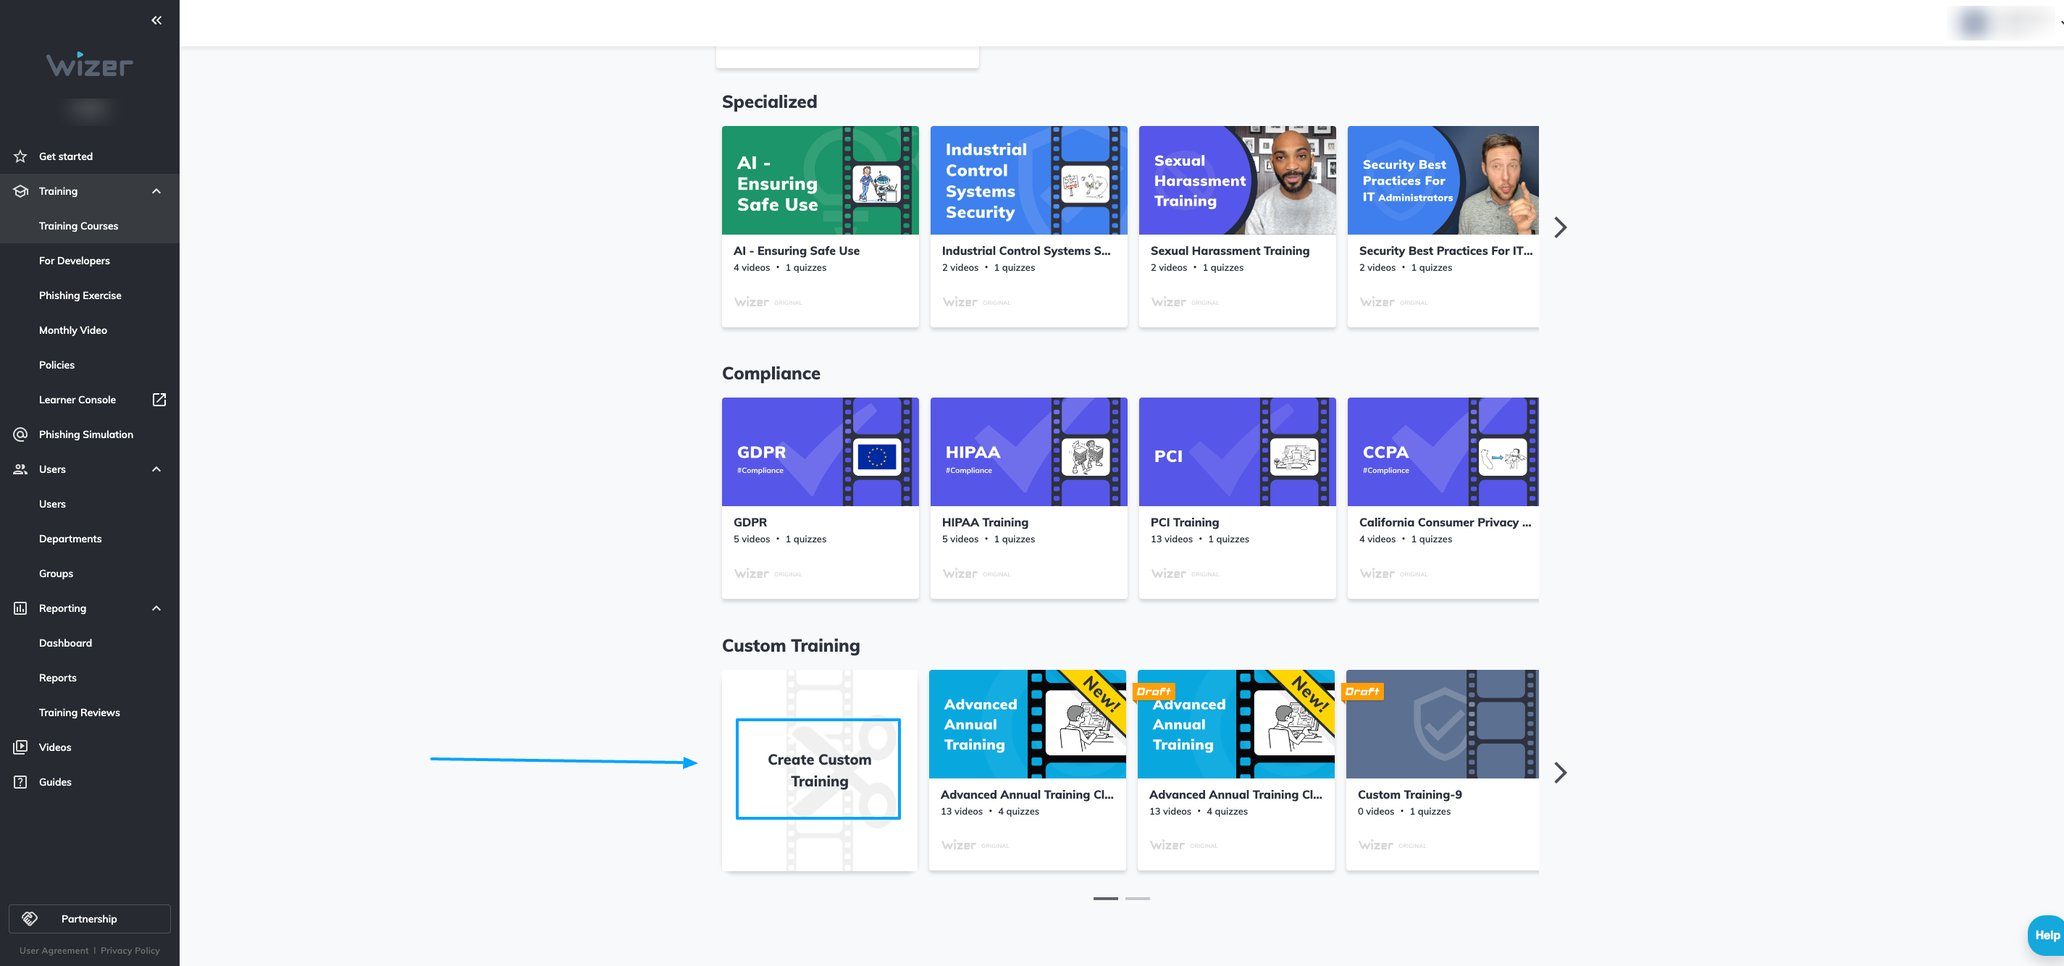Click the Guides question-mark icon
Viewport: 2064px width, 966px height.
tap(20, 782)
